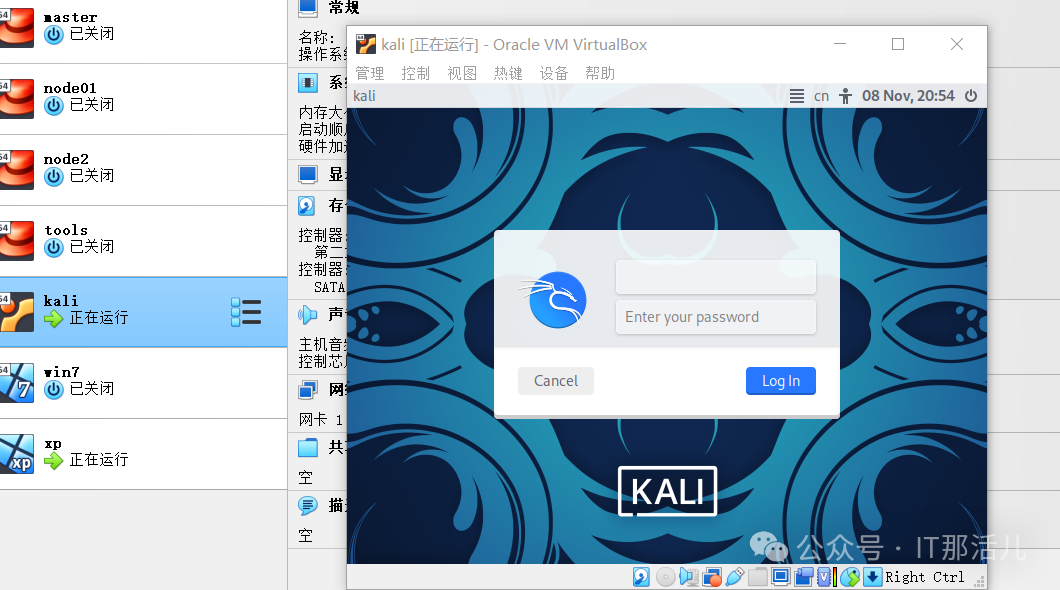Click the win7 VM icon
This screenshot has width=1060, height=590.
pyautogui.click(x=16, y=383)
